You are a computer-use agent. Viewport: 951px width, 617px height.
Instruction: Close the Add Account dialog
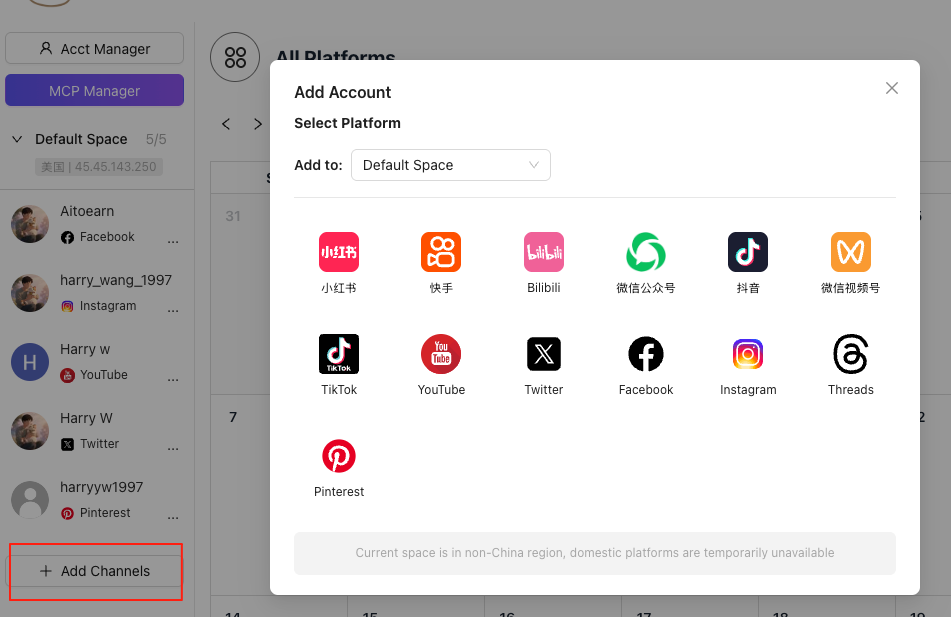click(892, 88)
